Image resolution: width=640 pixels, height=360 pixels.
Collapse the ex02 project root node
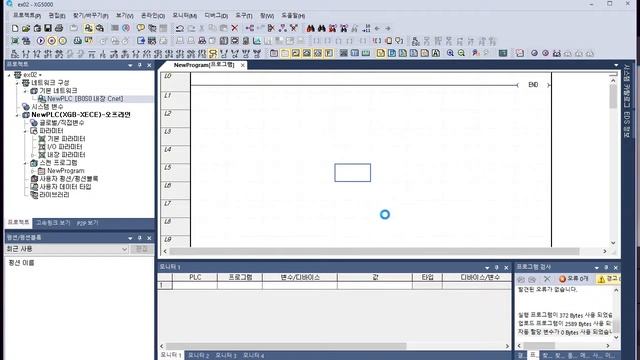pyautogui.click(x=10, y=75)
